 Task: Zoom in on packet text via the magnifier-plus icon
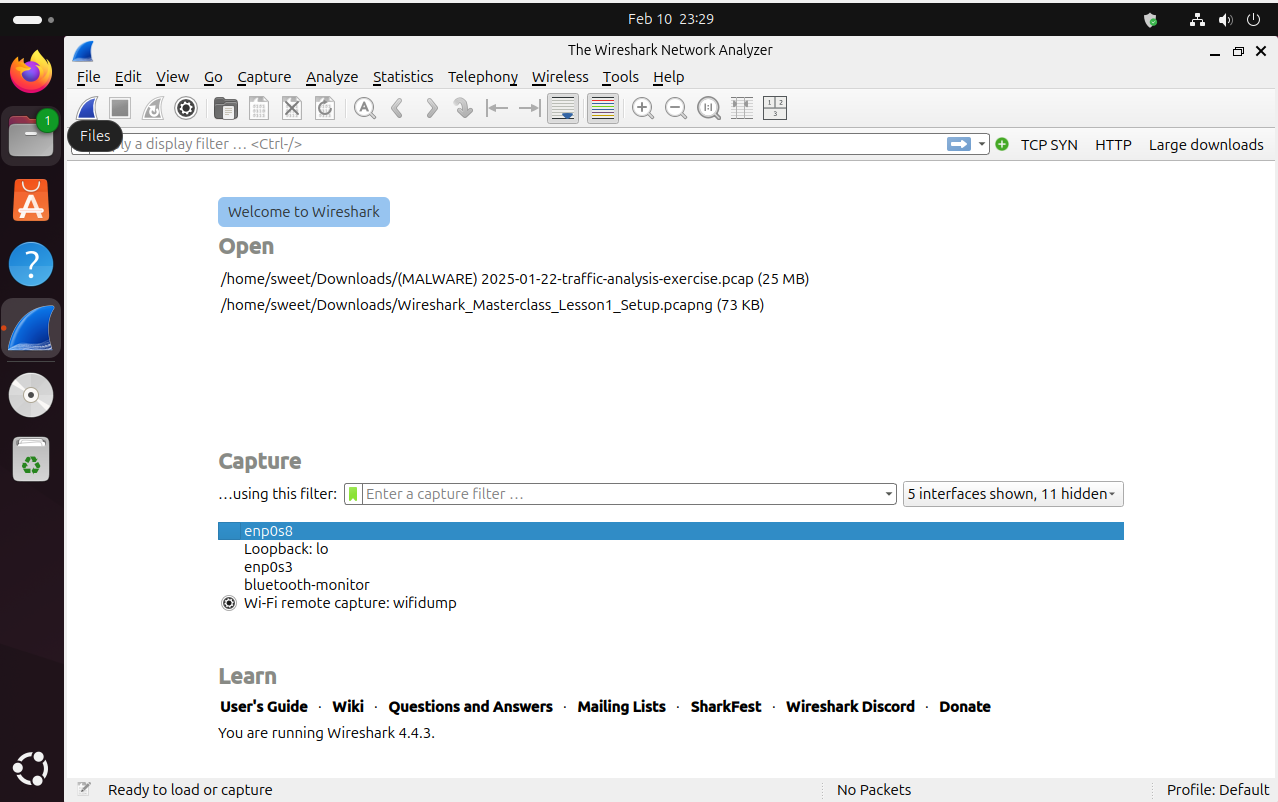(643, 108)
